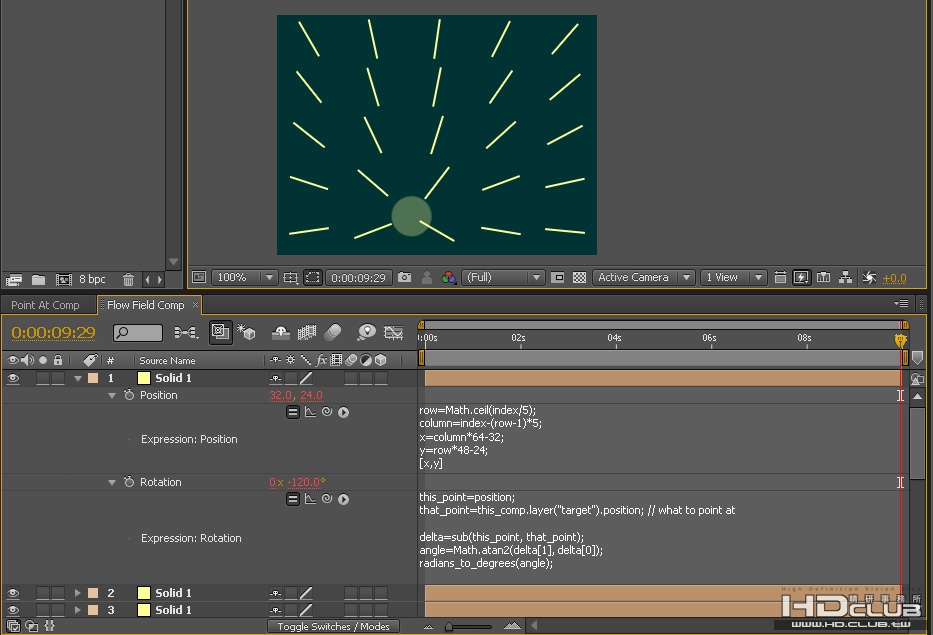Screen dimensions: 933x635
Task: Switch to the Point At Comp tab
Action: point(45,305)
